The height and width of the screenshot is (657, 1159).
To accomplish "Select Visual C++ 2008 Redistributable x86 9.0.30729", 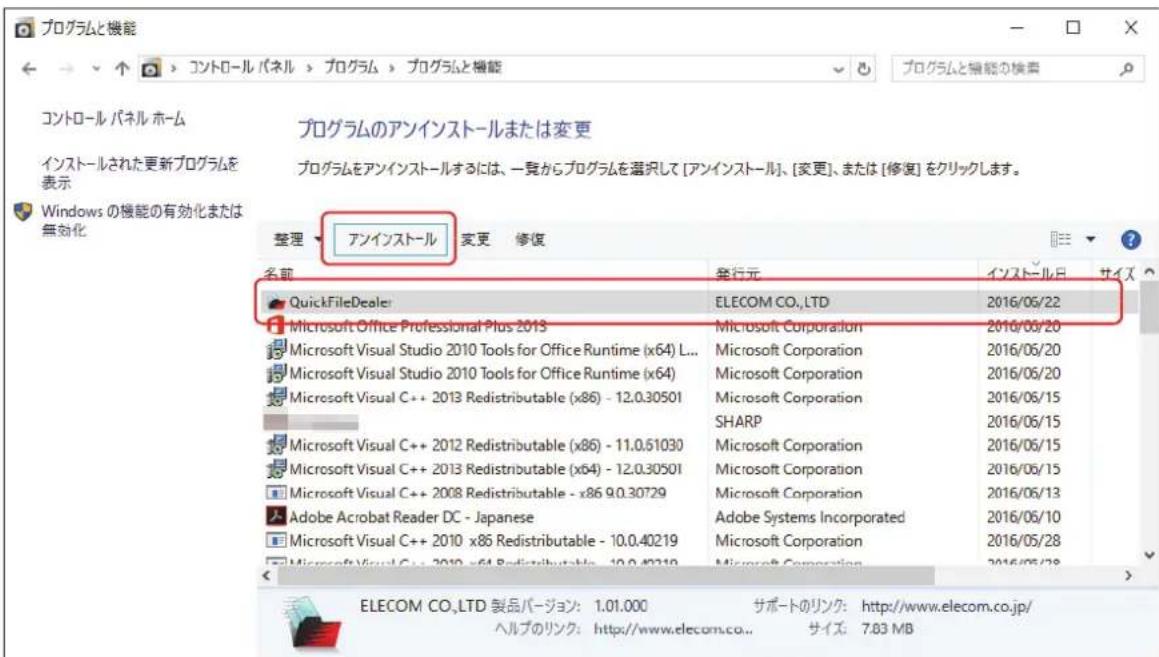I will (477, 493).
